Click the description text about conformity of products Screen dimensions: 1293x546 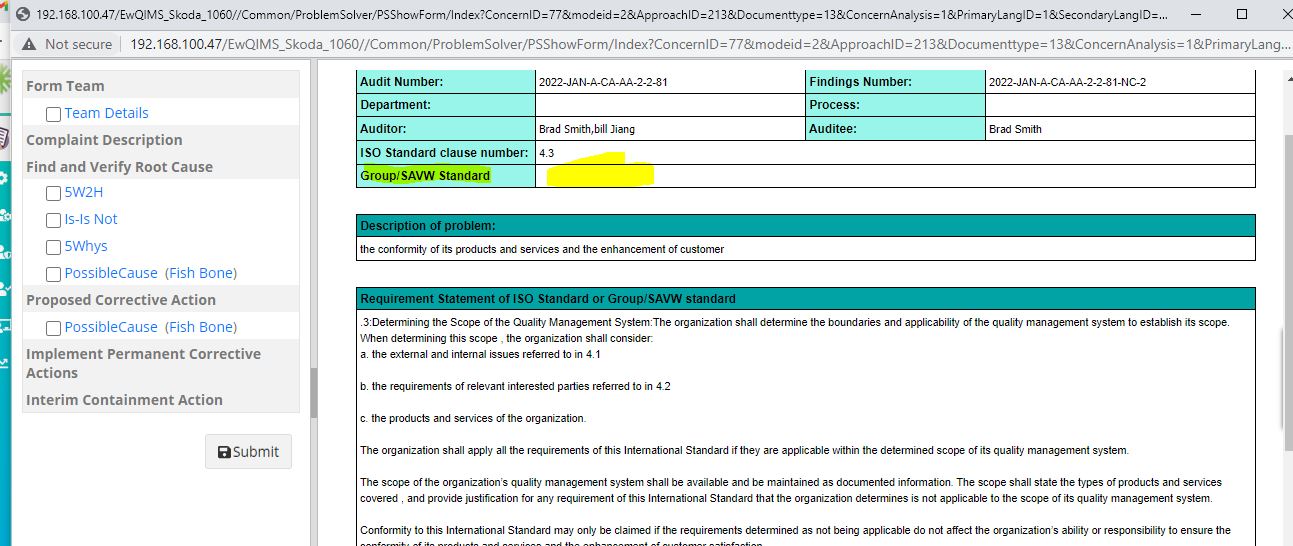click(x=542, y=249)
